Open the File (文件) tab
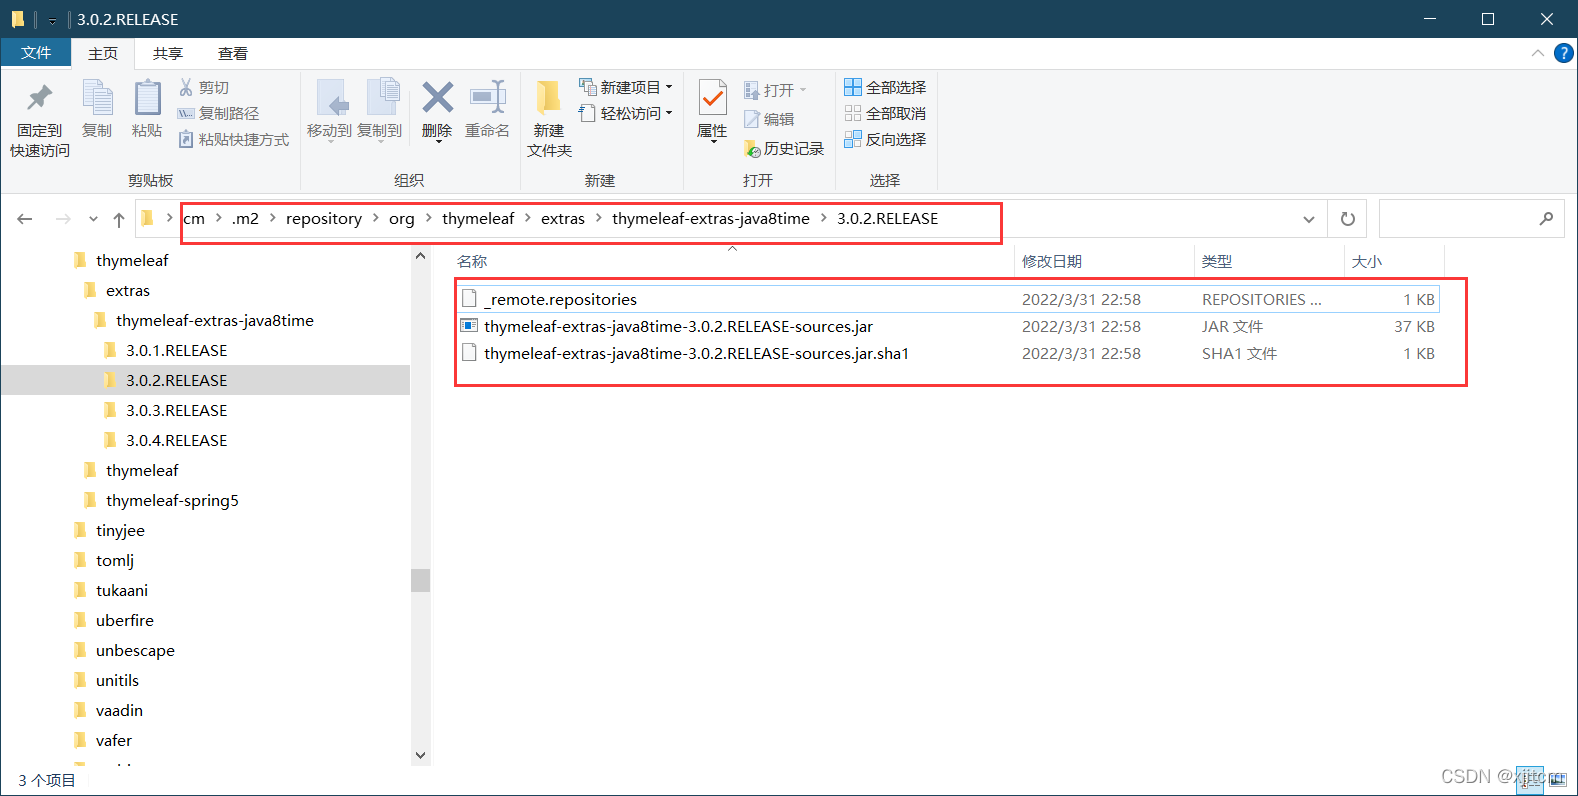1578x796 pixels. [x=36, y=53]
